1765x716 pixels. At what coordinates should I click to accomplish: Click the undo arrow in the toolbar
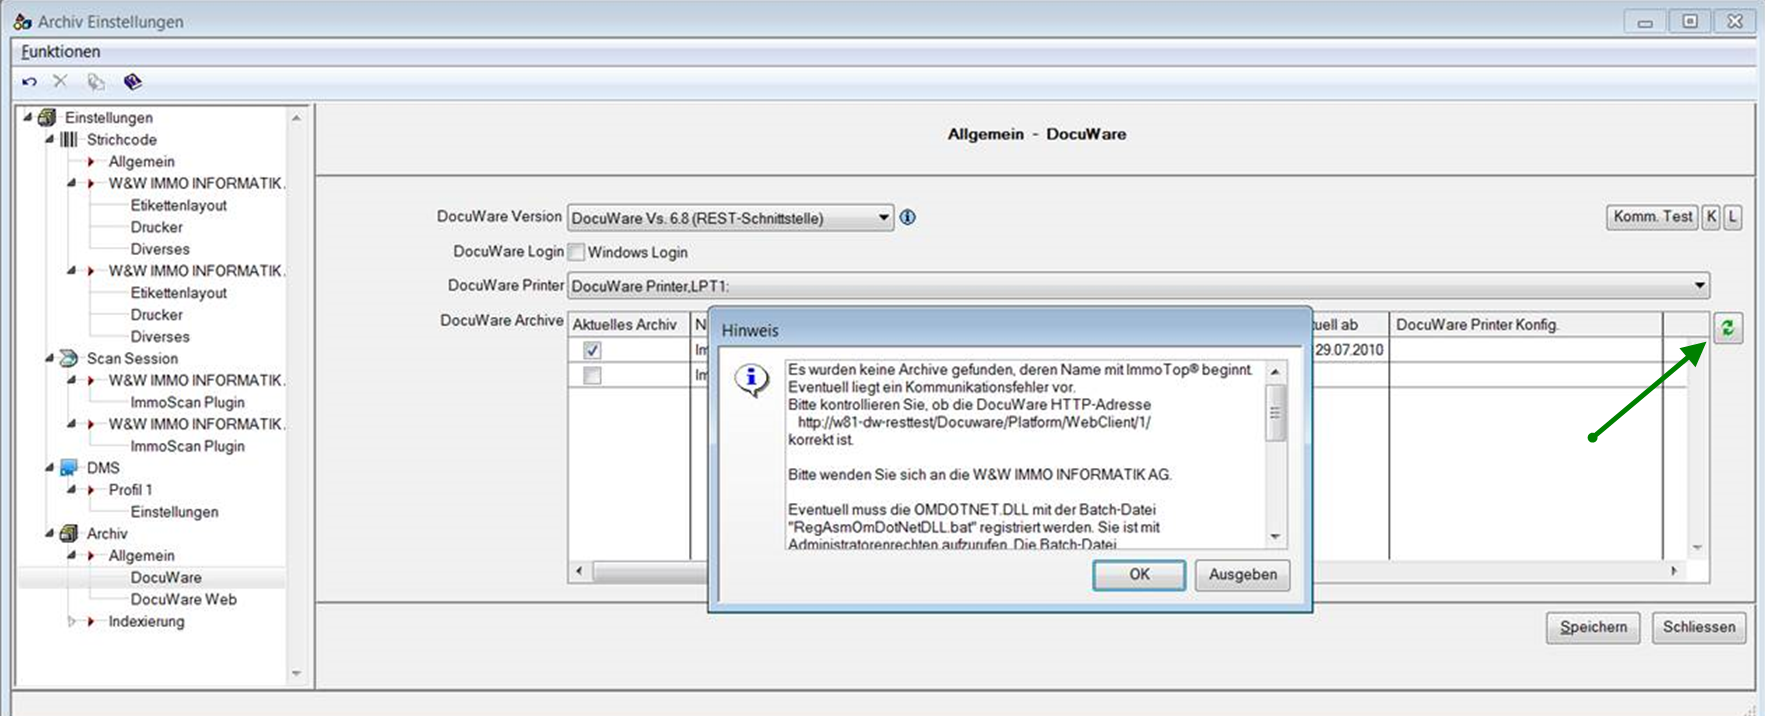pos(29,82)
